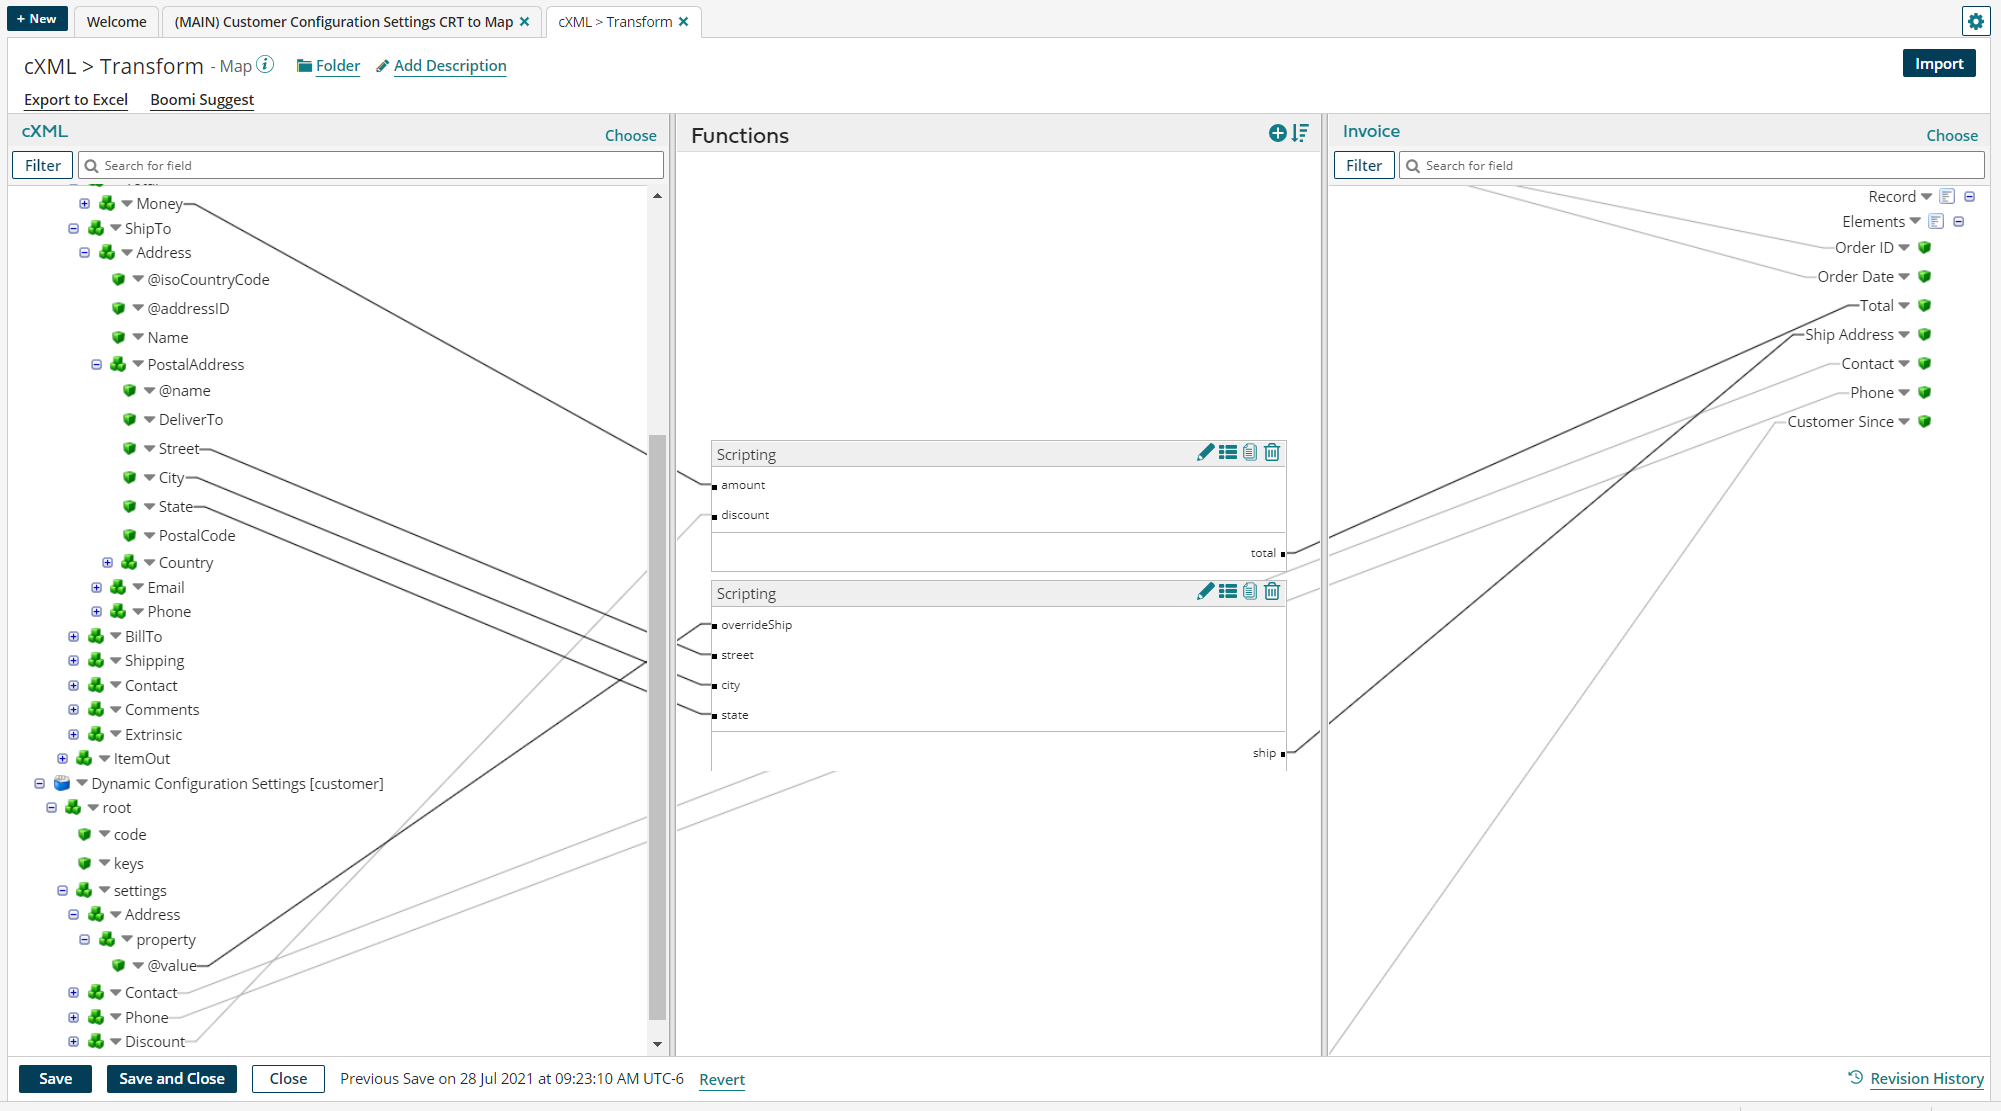
Task: Open the settings gear in the top-right corner
Action: 1976,21
